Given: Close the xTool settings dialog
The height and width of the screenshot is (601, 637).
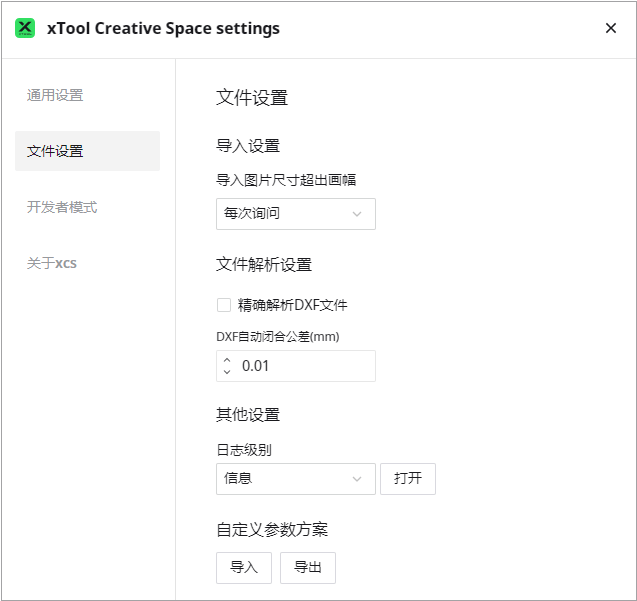Looking at the screenshot, I should (x=611, y=28).
